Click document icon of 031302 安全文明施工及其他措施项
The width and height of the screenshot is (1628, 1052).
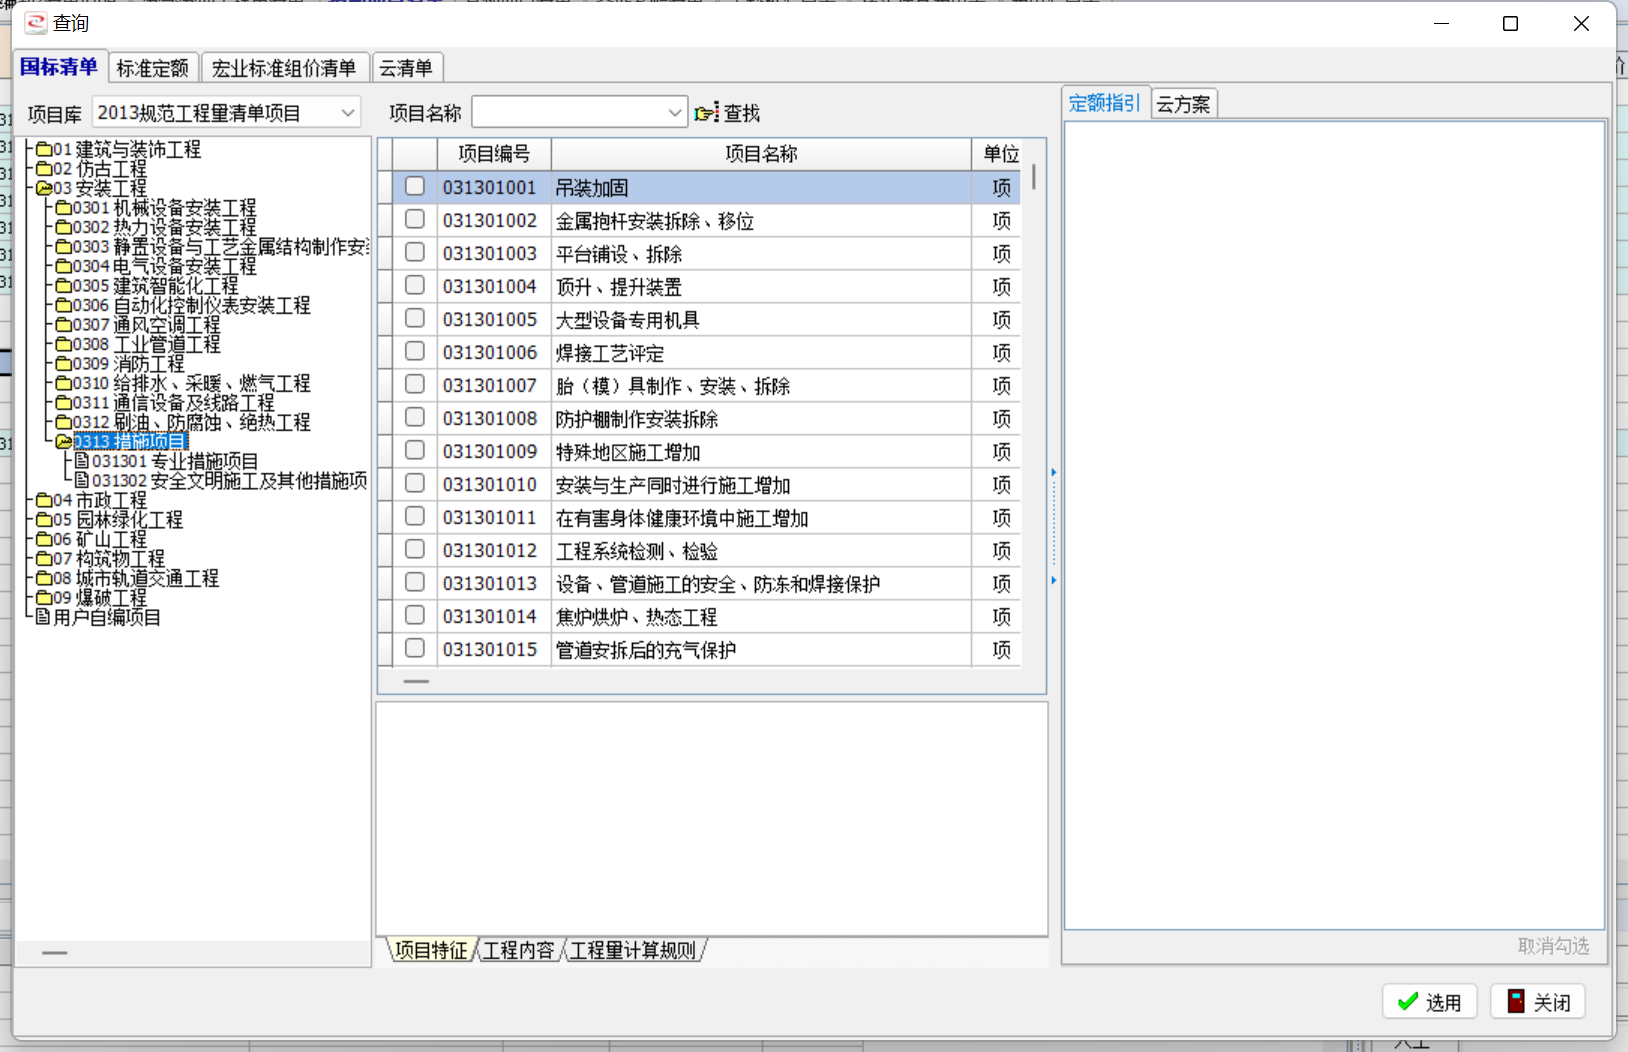click(82, 481)
